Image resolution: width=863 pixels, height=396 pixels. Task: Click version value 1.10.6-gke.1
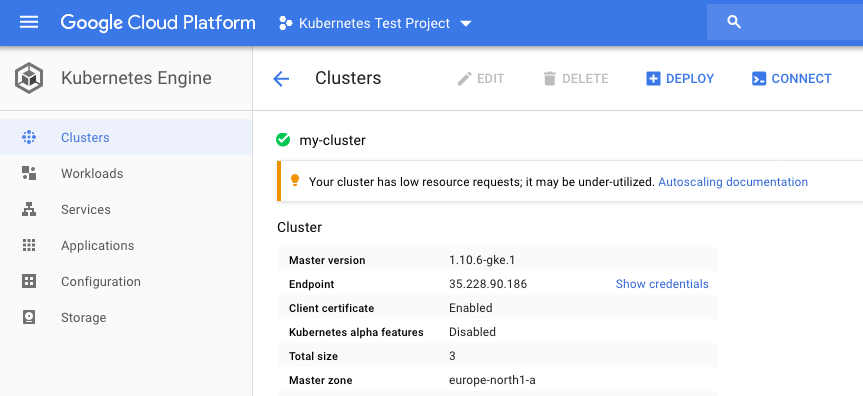[x=482, y=260]
